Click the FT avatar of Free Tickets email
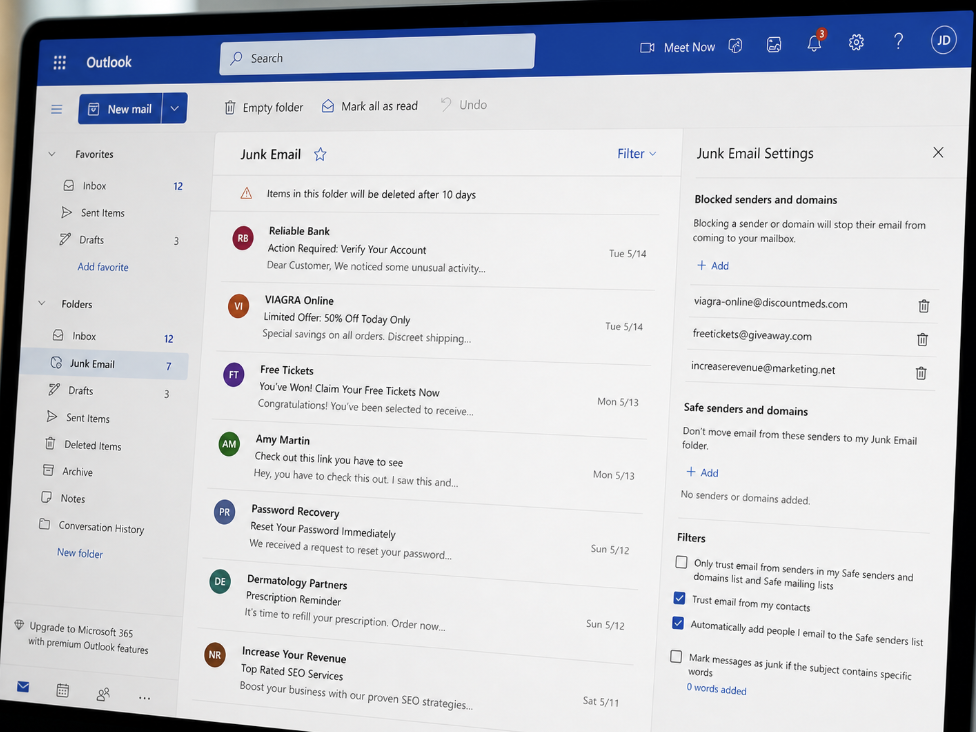This screenshot has width=976, height=732. click(234, 375)
